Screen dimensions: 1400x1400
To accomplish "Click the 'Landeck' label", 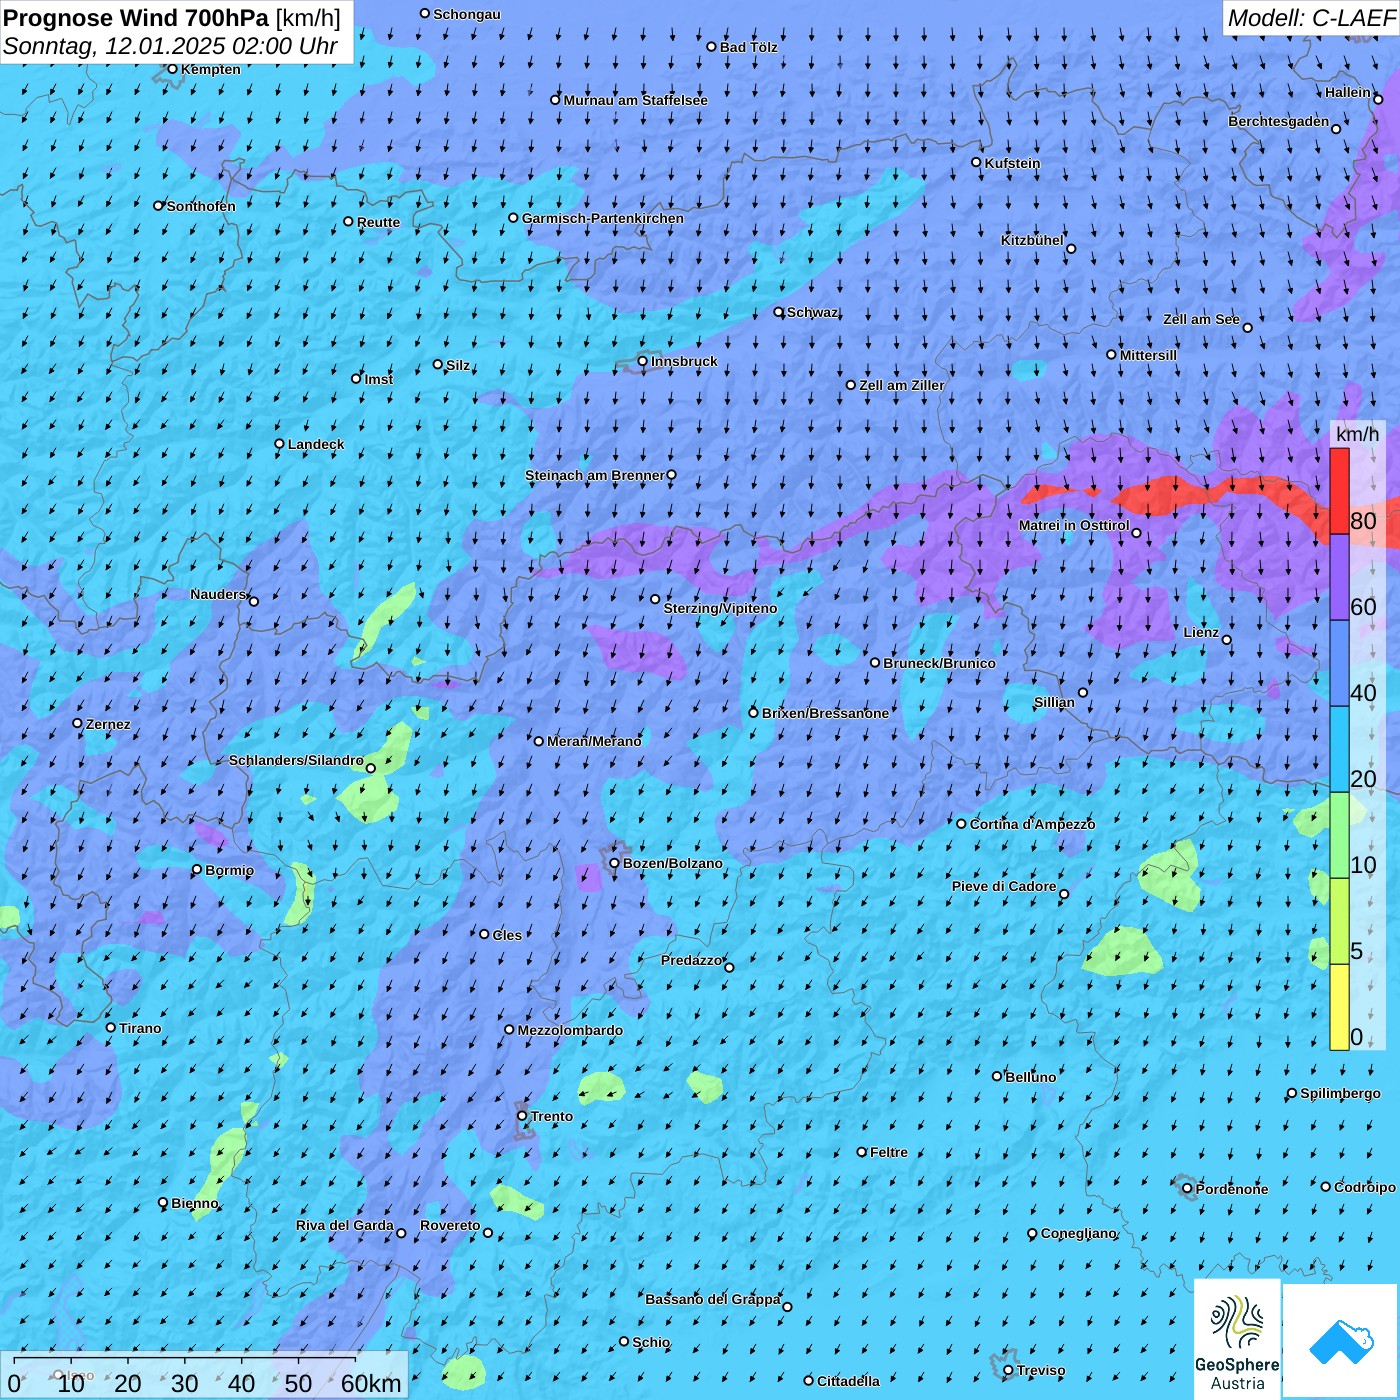I will [x=316, y=444].
